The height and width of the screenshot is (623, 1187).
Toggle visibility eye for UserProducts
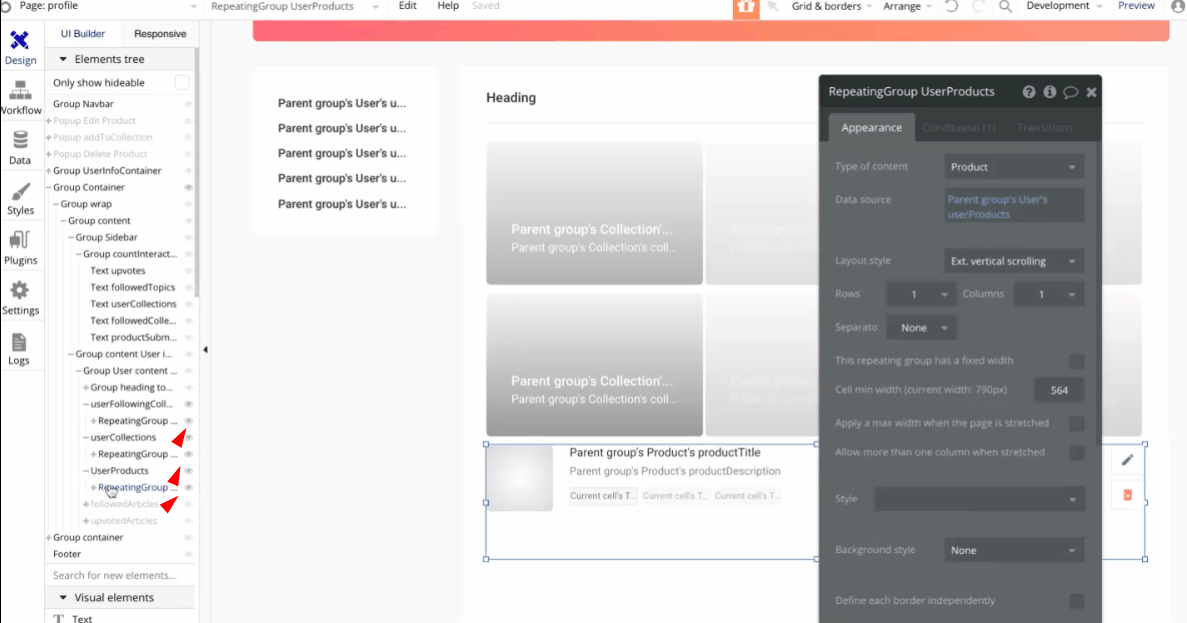(x=188, y=471)
